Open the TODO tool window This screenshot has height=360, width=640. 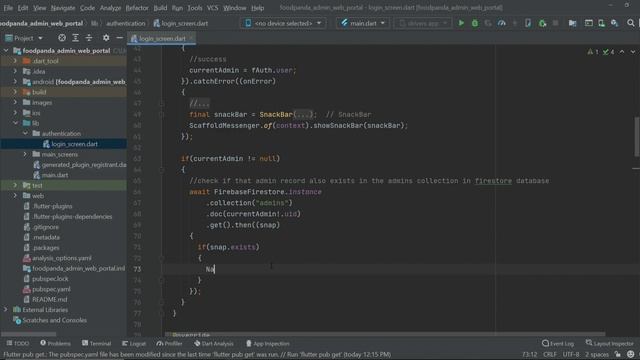click(18, 344)
